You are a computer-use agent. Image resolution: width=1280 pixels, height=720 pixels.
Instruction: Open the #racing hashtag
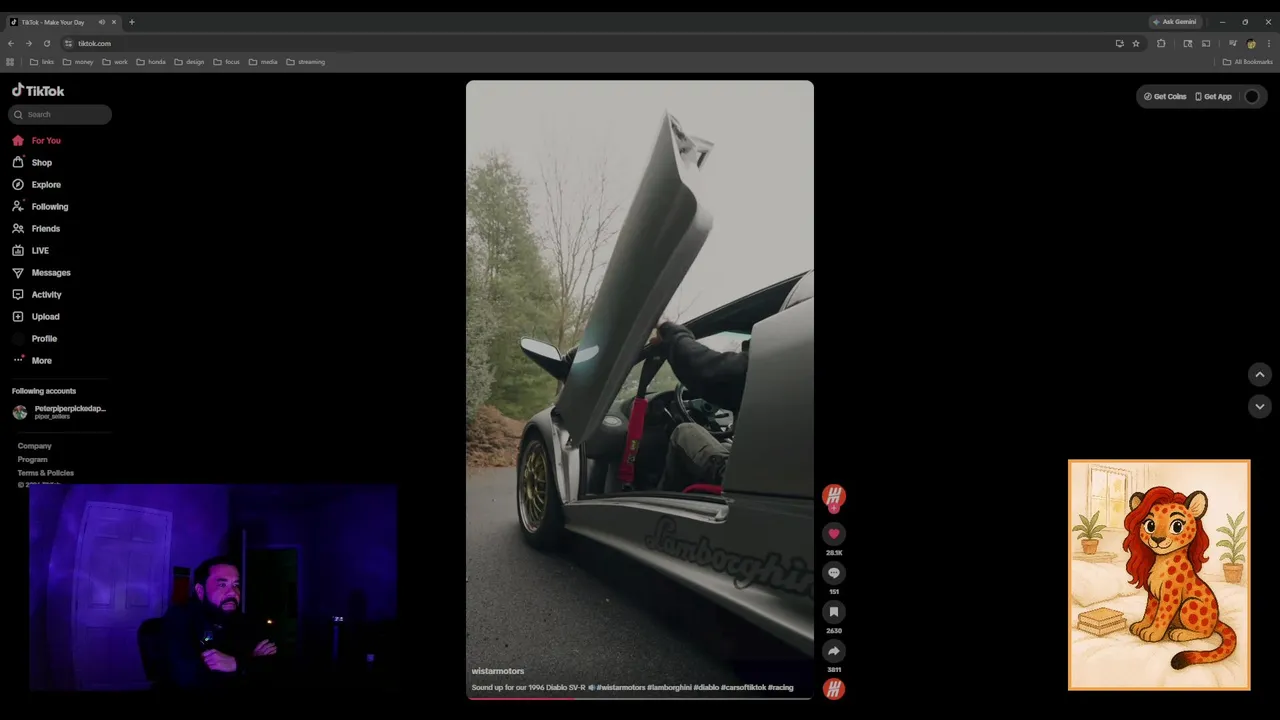tap(781, 688)
